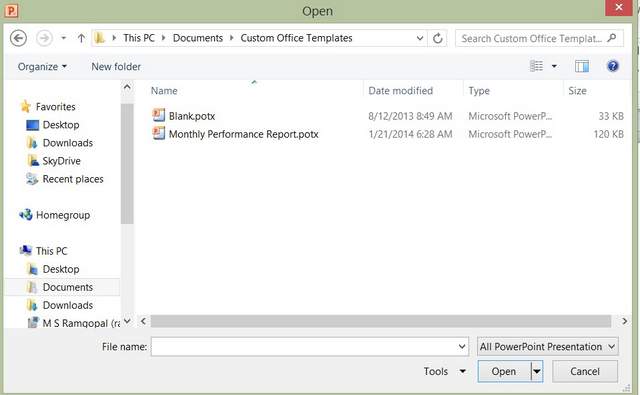Open the view options dropdown arrow

click(554, 66)
